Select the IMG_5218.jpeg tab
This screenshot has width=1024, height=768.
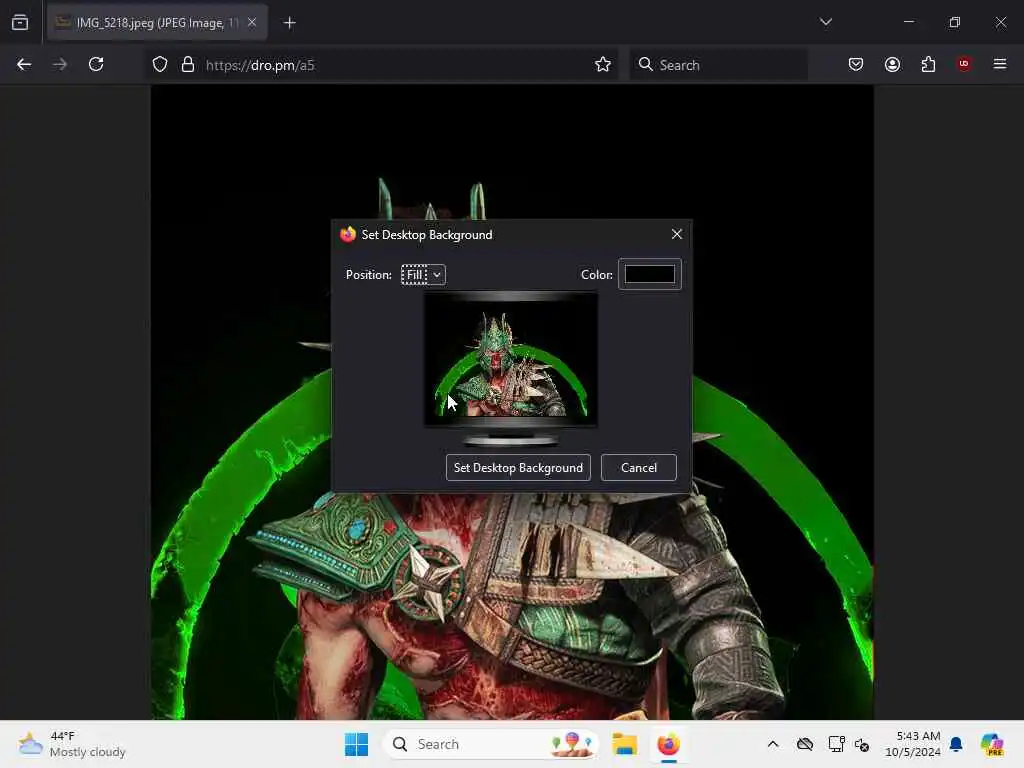tap(157, 23)
